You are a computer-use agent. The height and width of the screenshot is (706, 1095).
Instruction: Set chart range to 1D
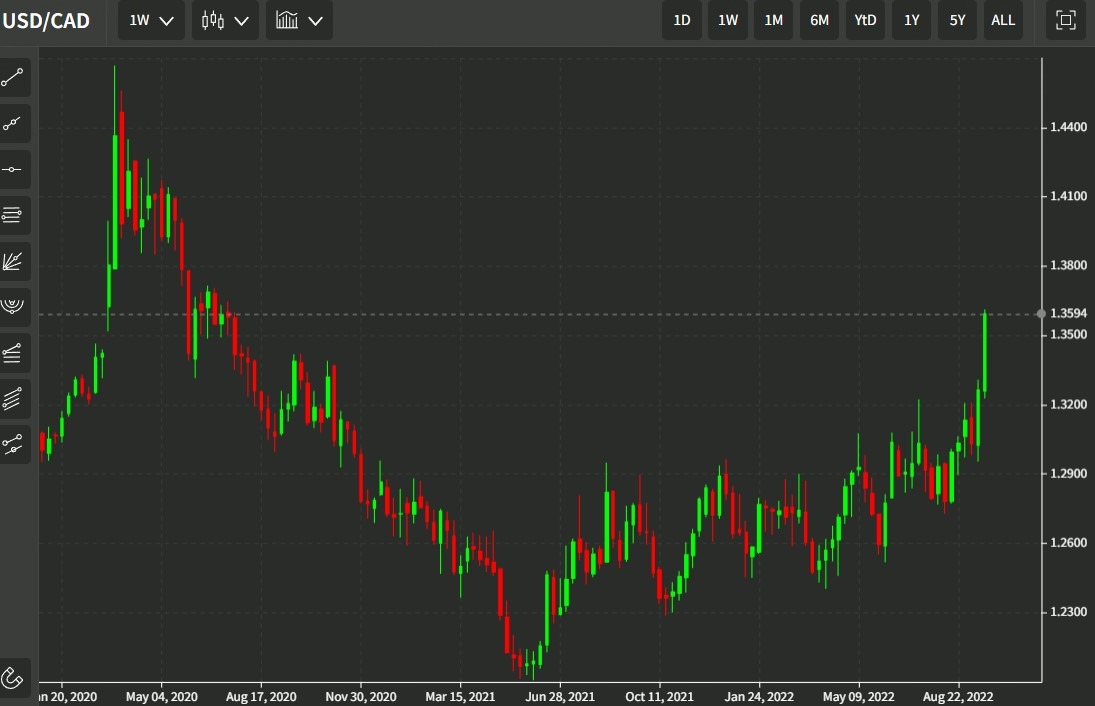point(682,20)
